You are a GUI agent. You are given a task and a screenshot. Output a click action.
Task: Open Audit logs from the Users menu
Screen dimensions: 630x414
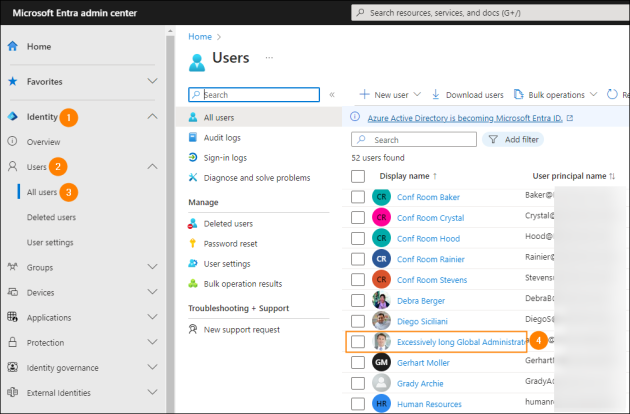coord(222,138)
